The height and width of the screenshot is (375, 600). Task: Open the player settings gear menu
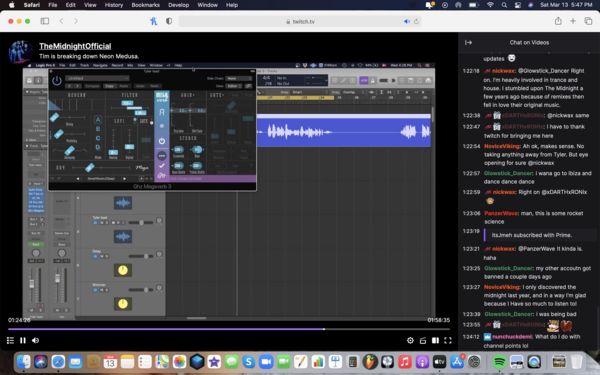(x=410, y=340)
